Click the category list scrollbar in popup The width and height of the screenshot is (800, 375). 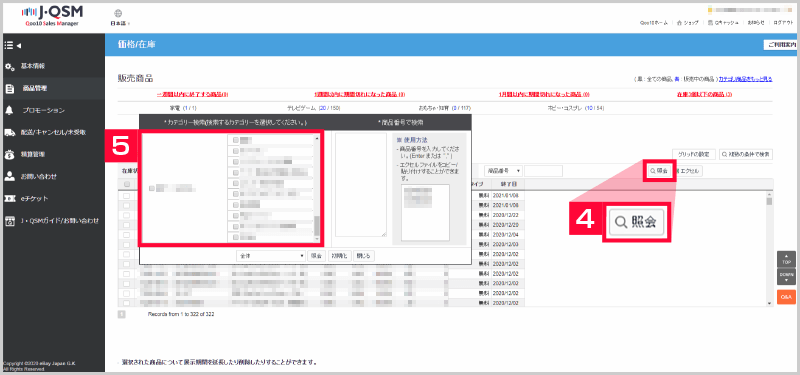pyautogui.click(x=316, y=188)
